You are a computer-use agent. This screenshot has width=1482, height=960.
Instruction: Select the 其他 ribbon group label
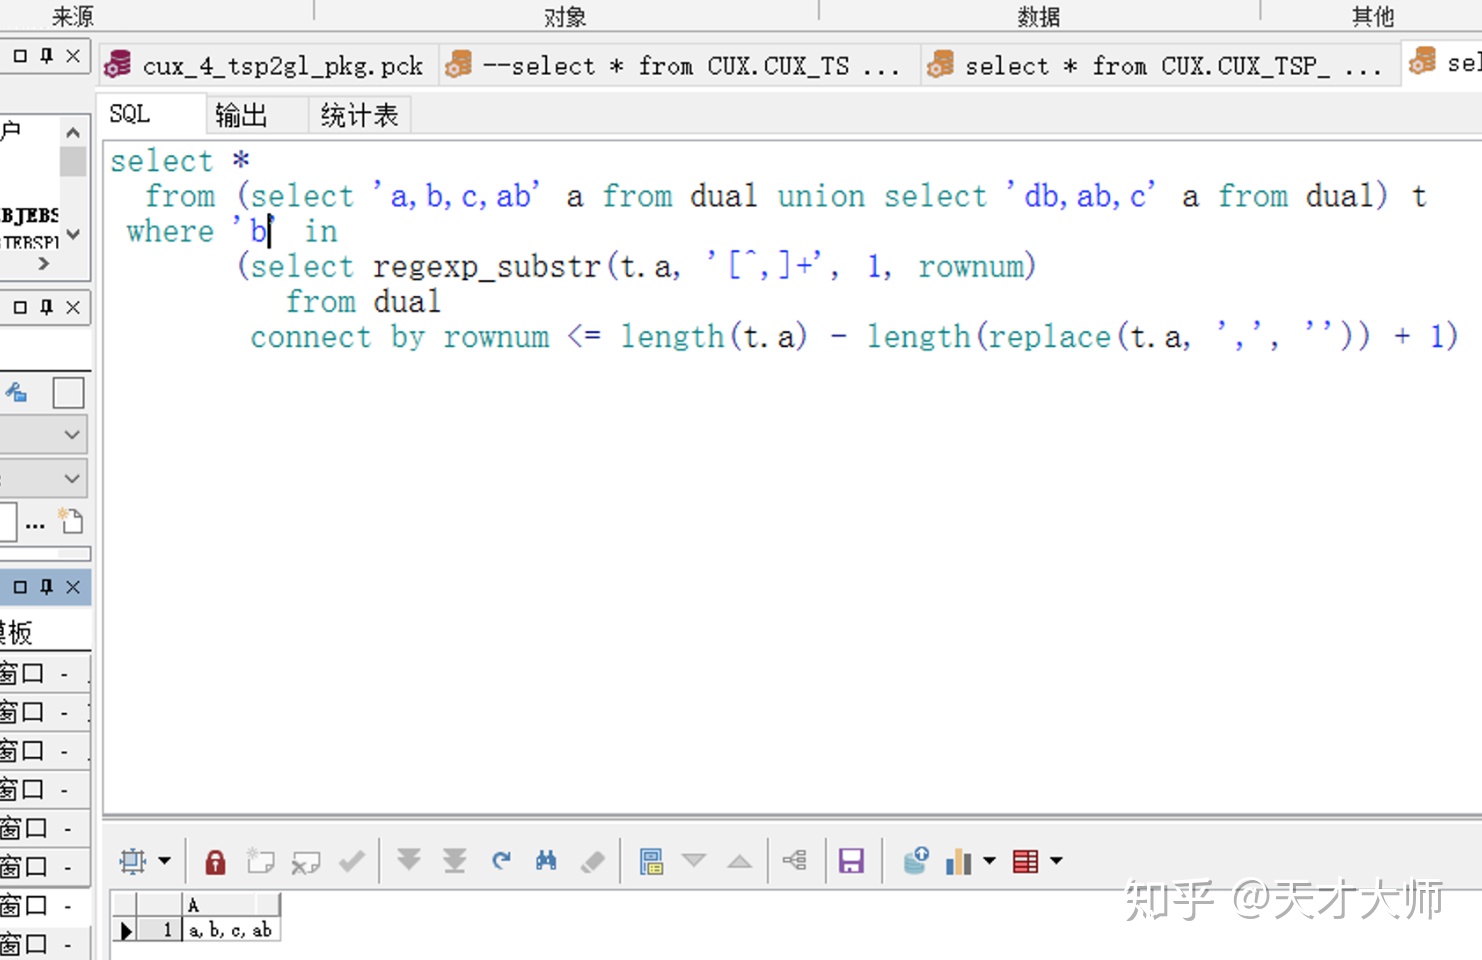(x=1372, y=16)
